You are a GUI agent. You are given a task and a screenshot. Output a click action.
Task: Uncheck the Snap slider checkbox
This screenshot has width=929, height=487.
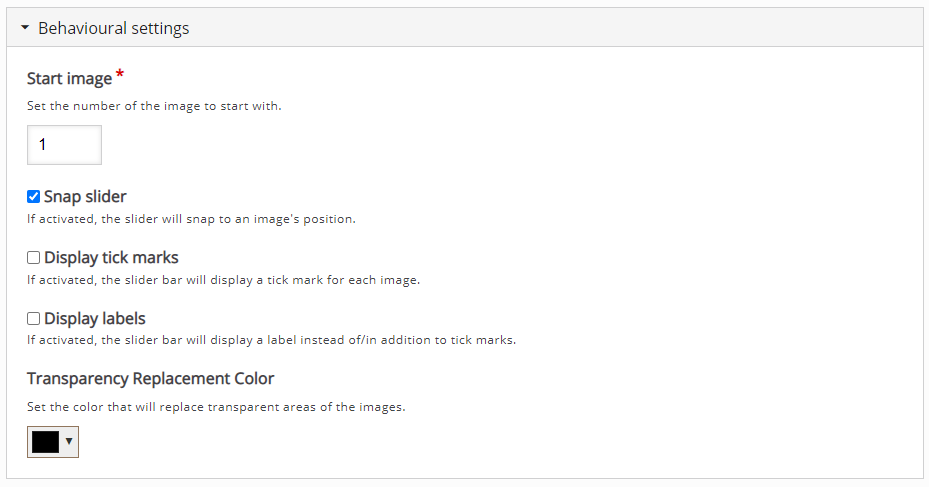point(33,197)
